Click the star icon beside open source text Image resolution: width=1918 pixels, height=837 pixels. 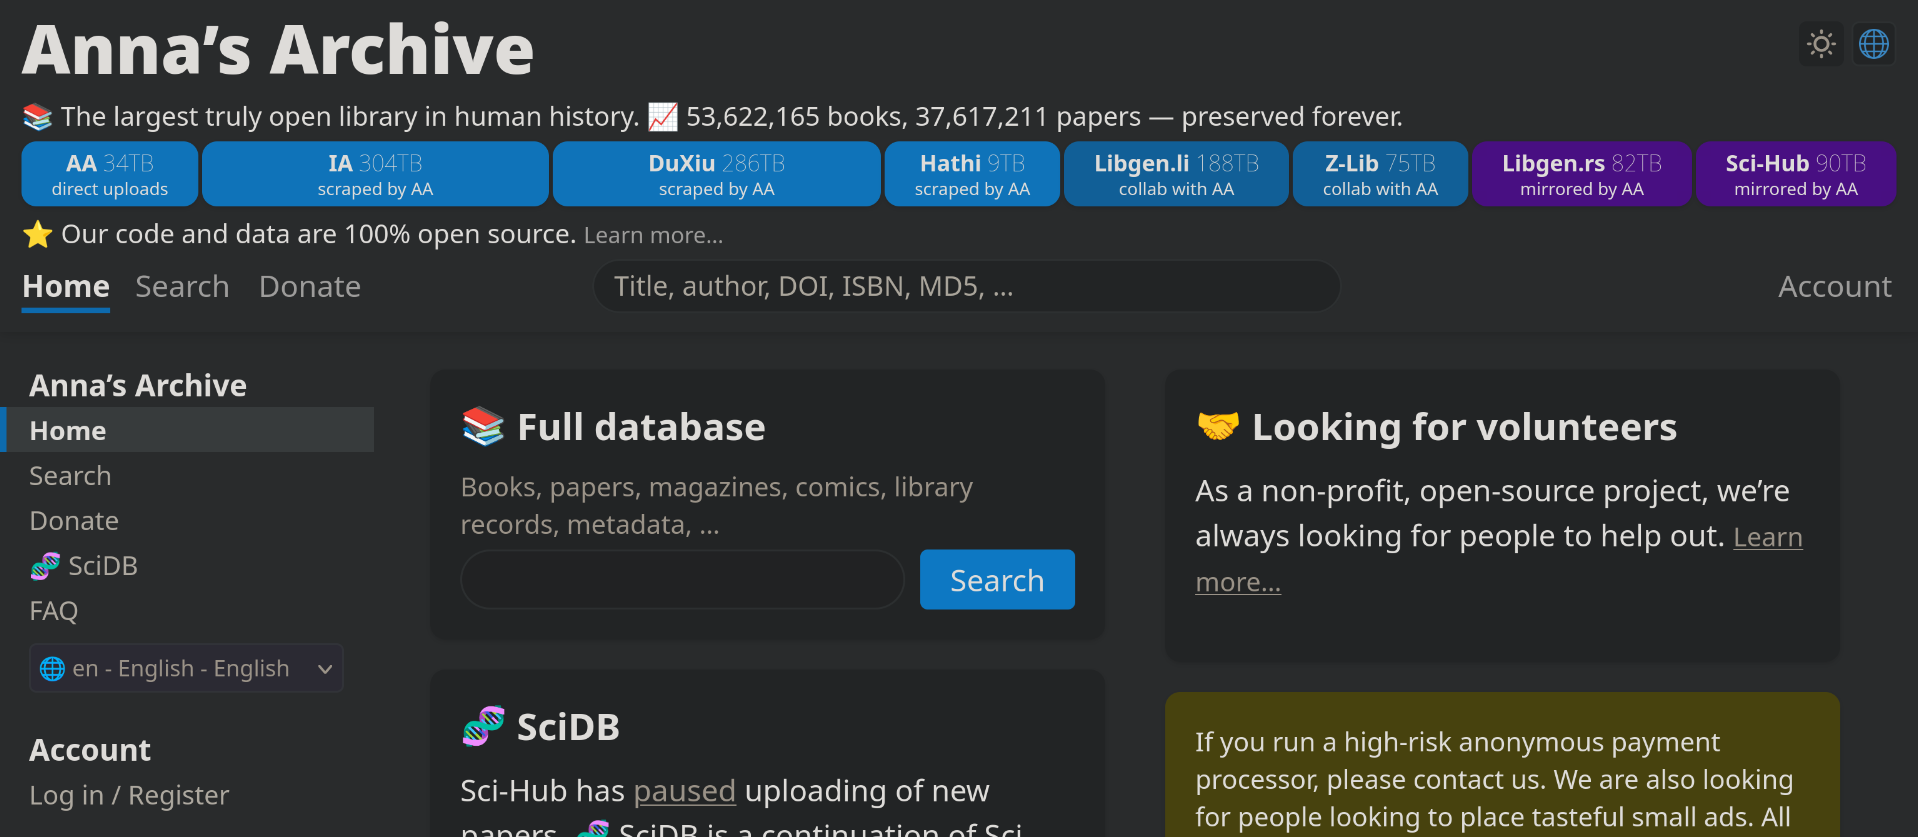point(38,234)
